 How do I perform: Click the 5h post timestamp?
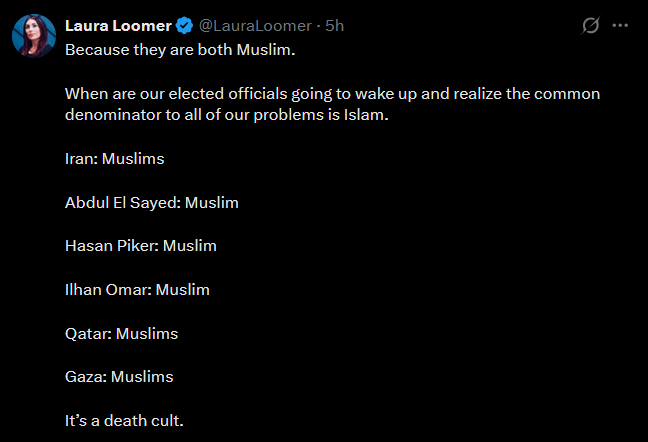pos(335,26)
